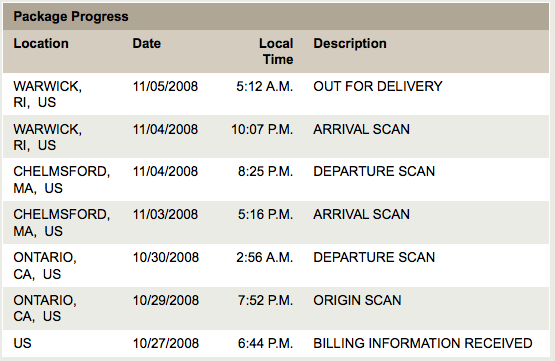Click the 10:07 P.M. time cell
555x361 pixels.
tap(262, 129)
